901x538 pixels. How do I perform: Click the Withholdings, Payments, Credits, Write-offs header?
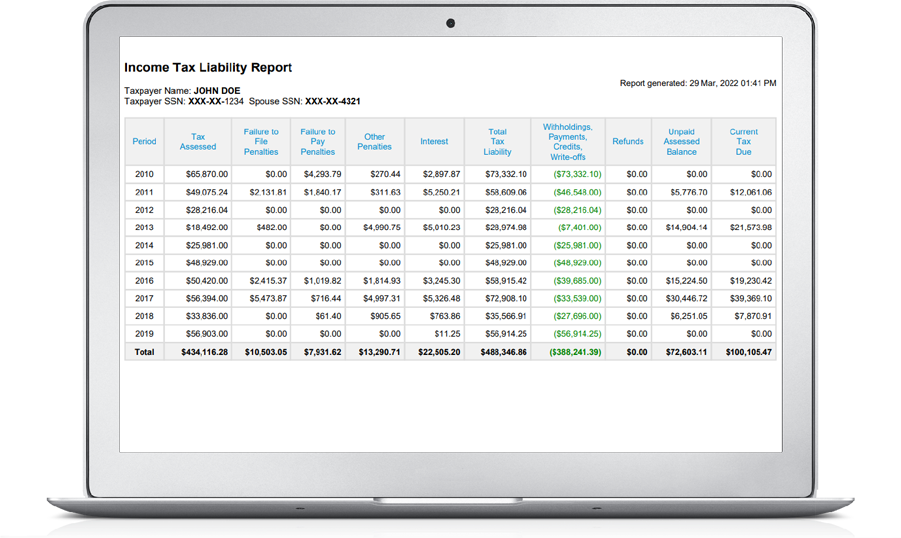568,141
